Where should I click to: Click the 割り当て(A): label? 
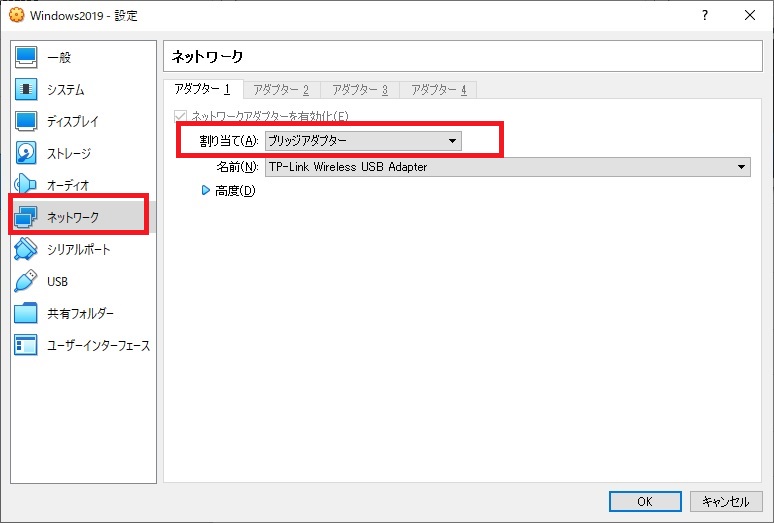tap(229, 141)
